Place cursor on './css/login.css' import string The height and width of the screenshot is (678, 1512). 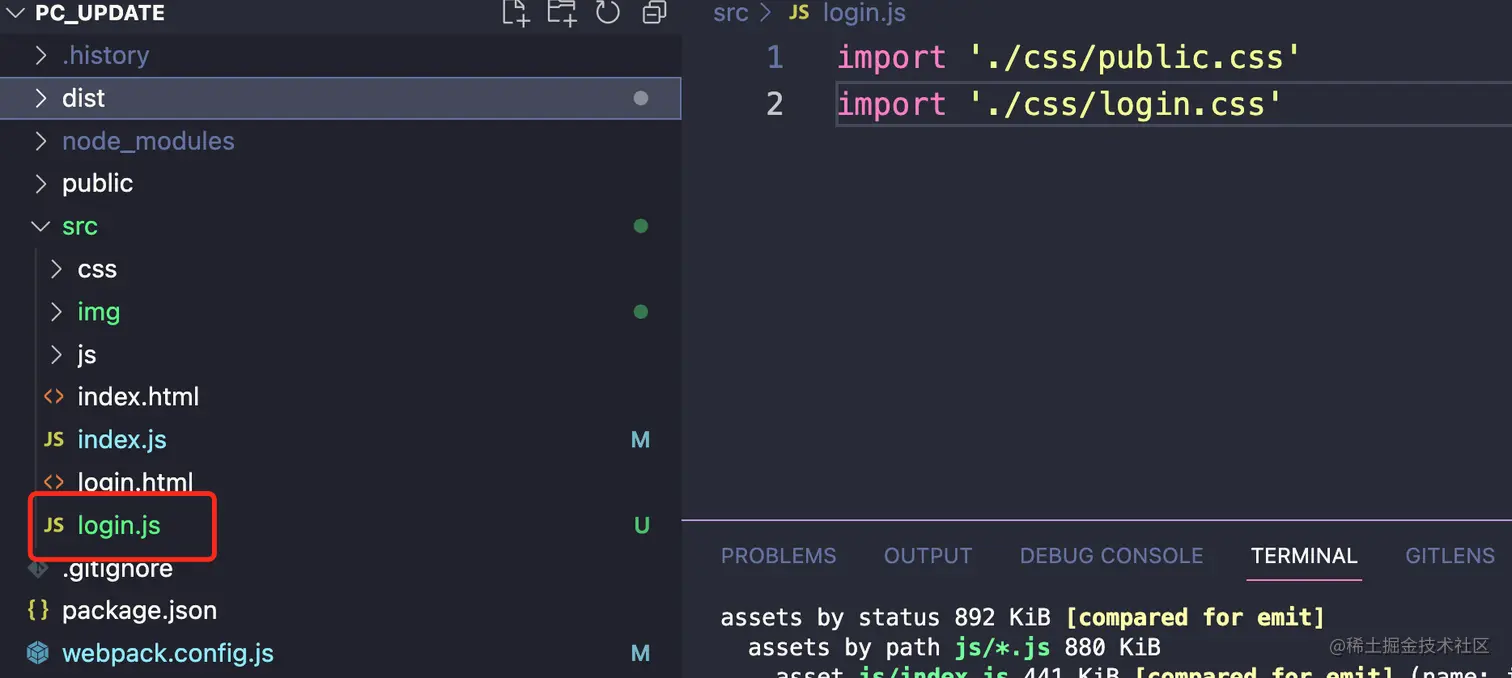(1125, 103)
